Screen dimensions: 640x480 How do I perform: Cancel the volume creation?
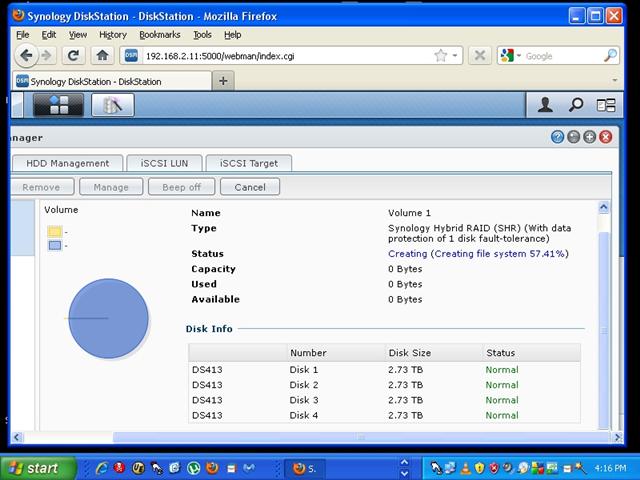pyautogui.click(x=250, y=187)
